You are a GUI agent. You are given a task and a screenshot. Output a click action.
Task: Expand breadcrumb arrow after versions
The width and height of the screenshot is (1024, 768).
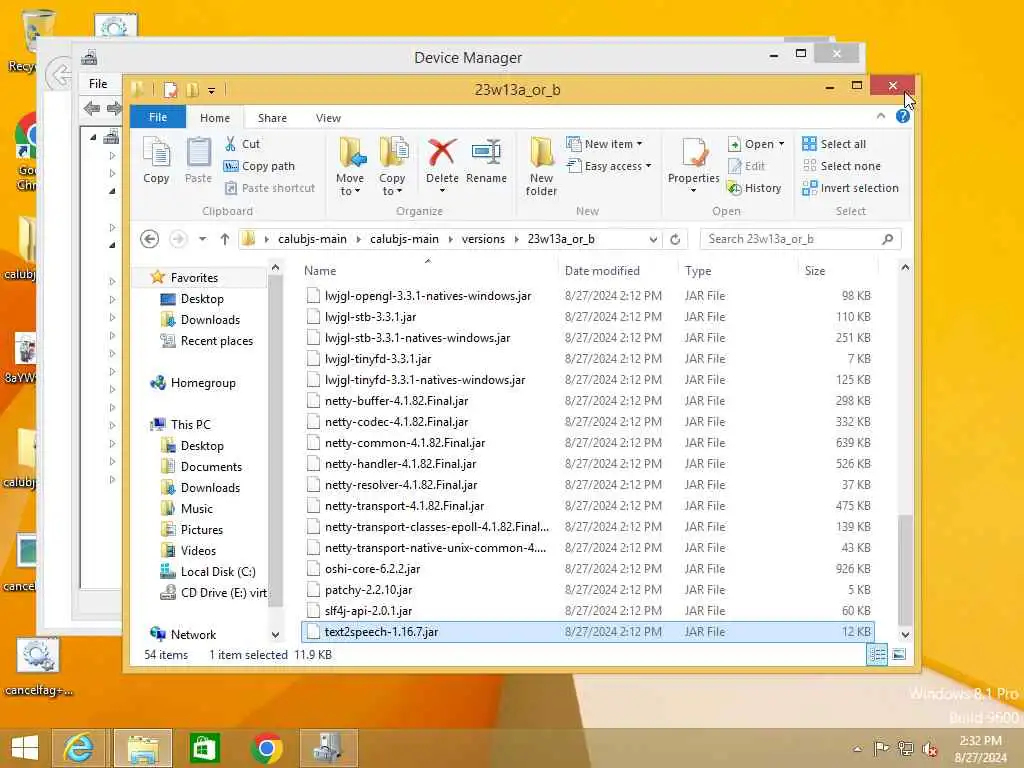(516, 239)
